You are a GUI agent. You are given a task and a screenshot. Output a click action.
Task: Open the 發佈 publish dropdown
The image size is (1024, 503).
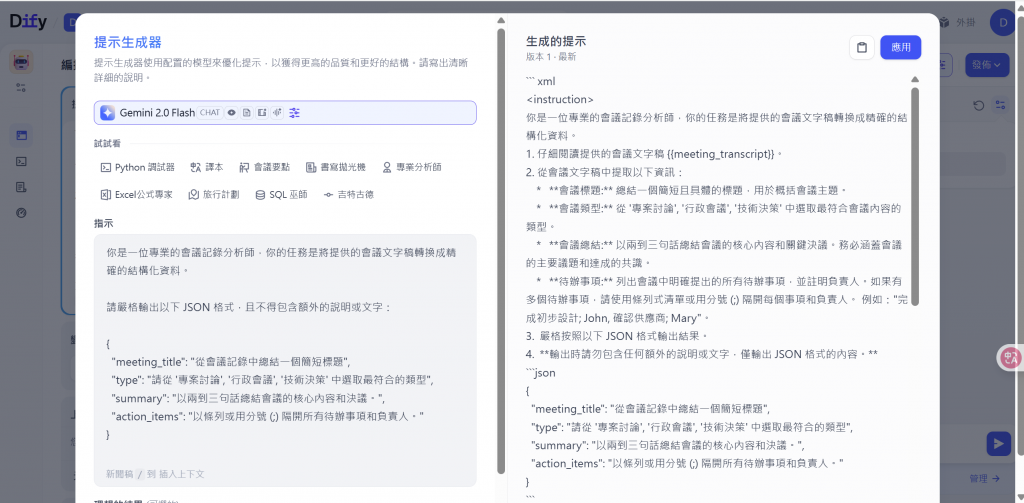pos(986,65)
